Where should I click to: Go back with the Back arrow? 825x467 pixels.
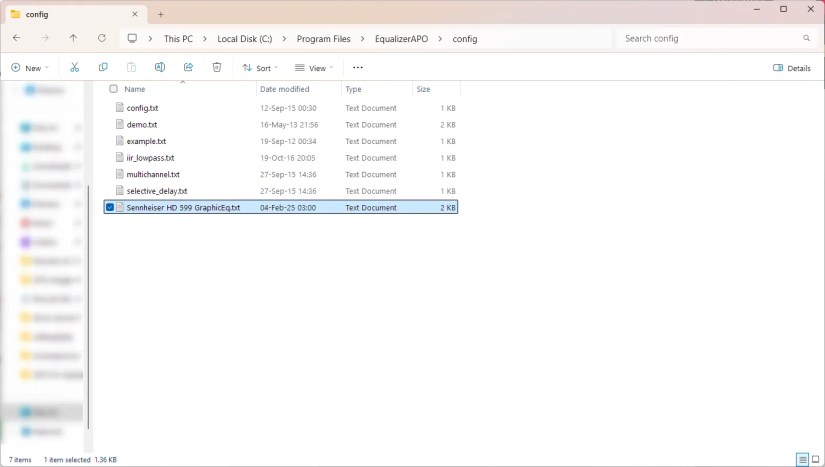(16, 38)
